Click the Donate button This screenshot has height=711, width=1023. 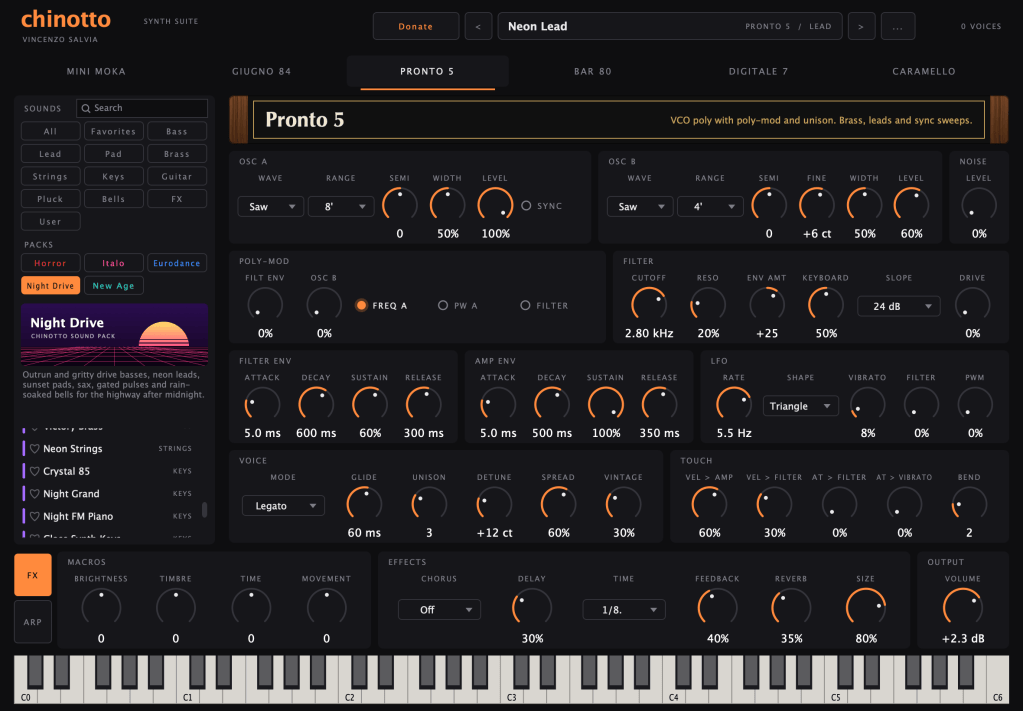click(416, 27)
